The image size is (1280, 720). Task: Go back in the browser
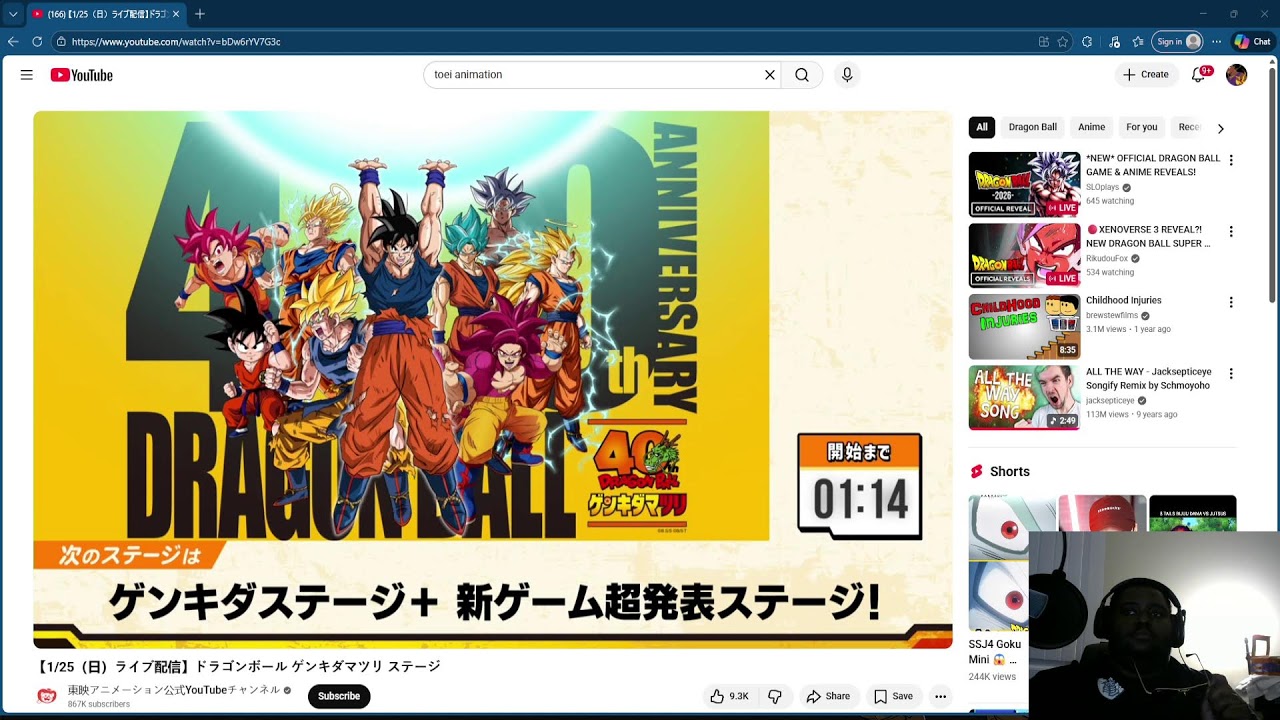pyautogui.click(x=13, y=42)
